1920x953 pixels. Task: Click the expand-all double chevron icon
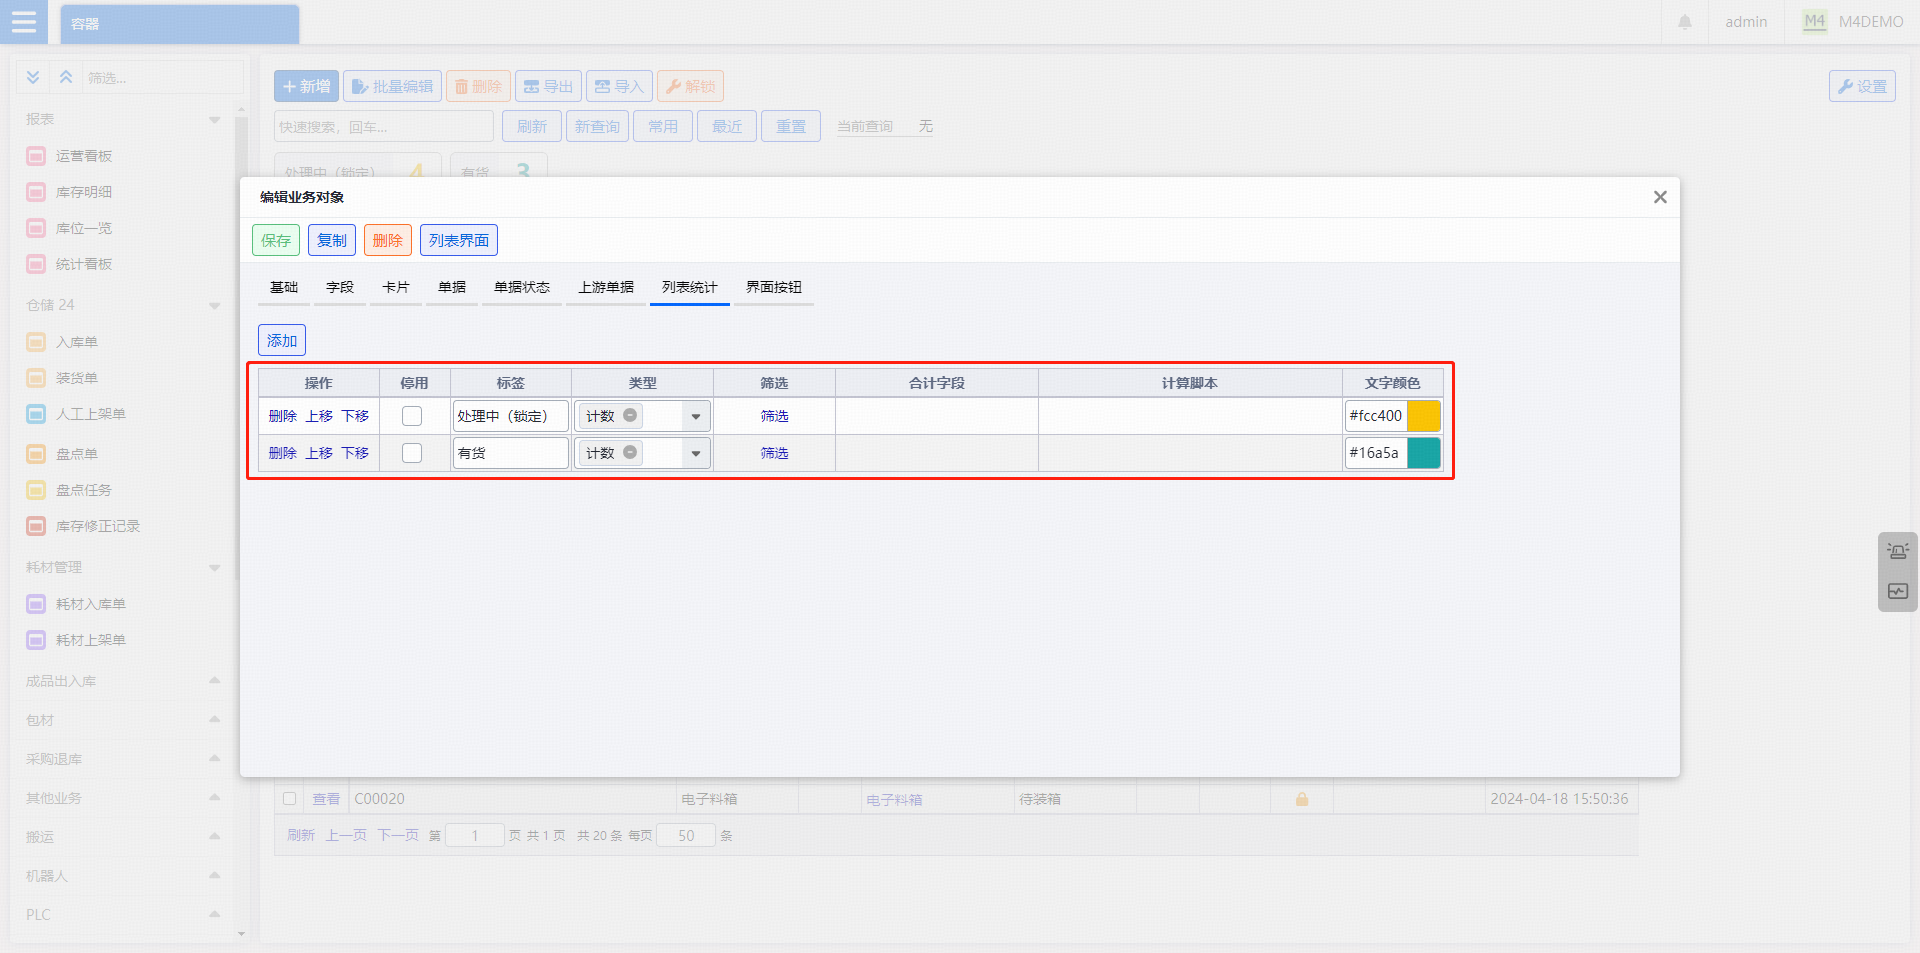tap(33, 77)
